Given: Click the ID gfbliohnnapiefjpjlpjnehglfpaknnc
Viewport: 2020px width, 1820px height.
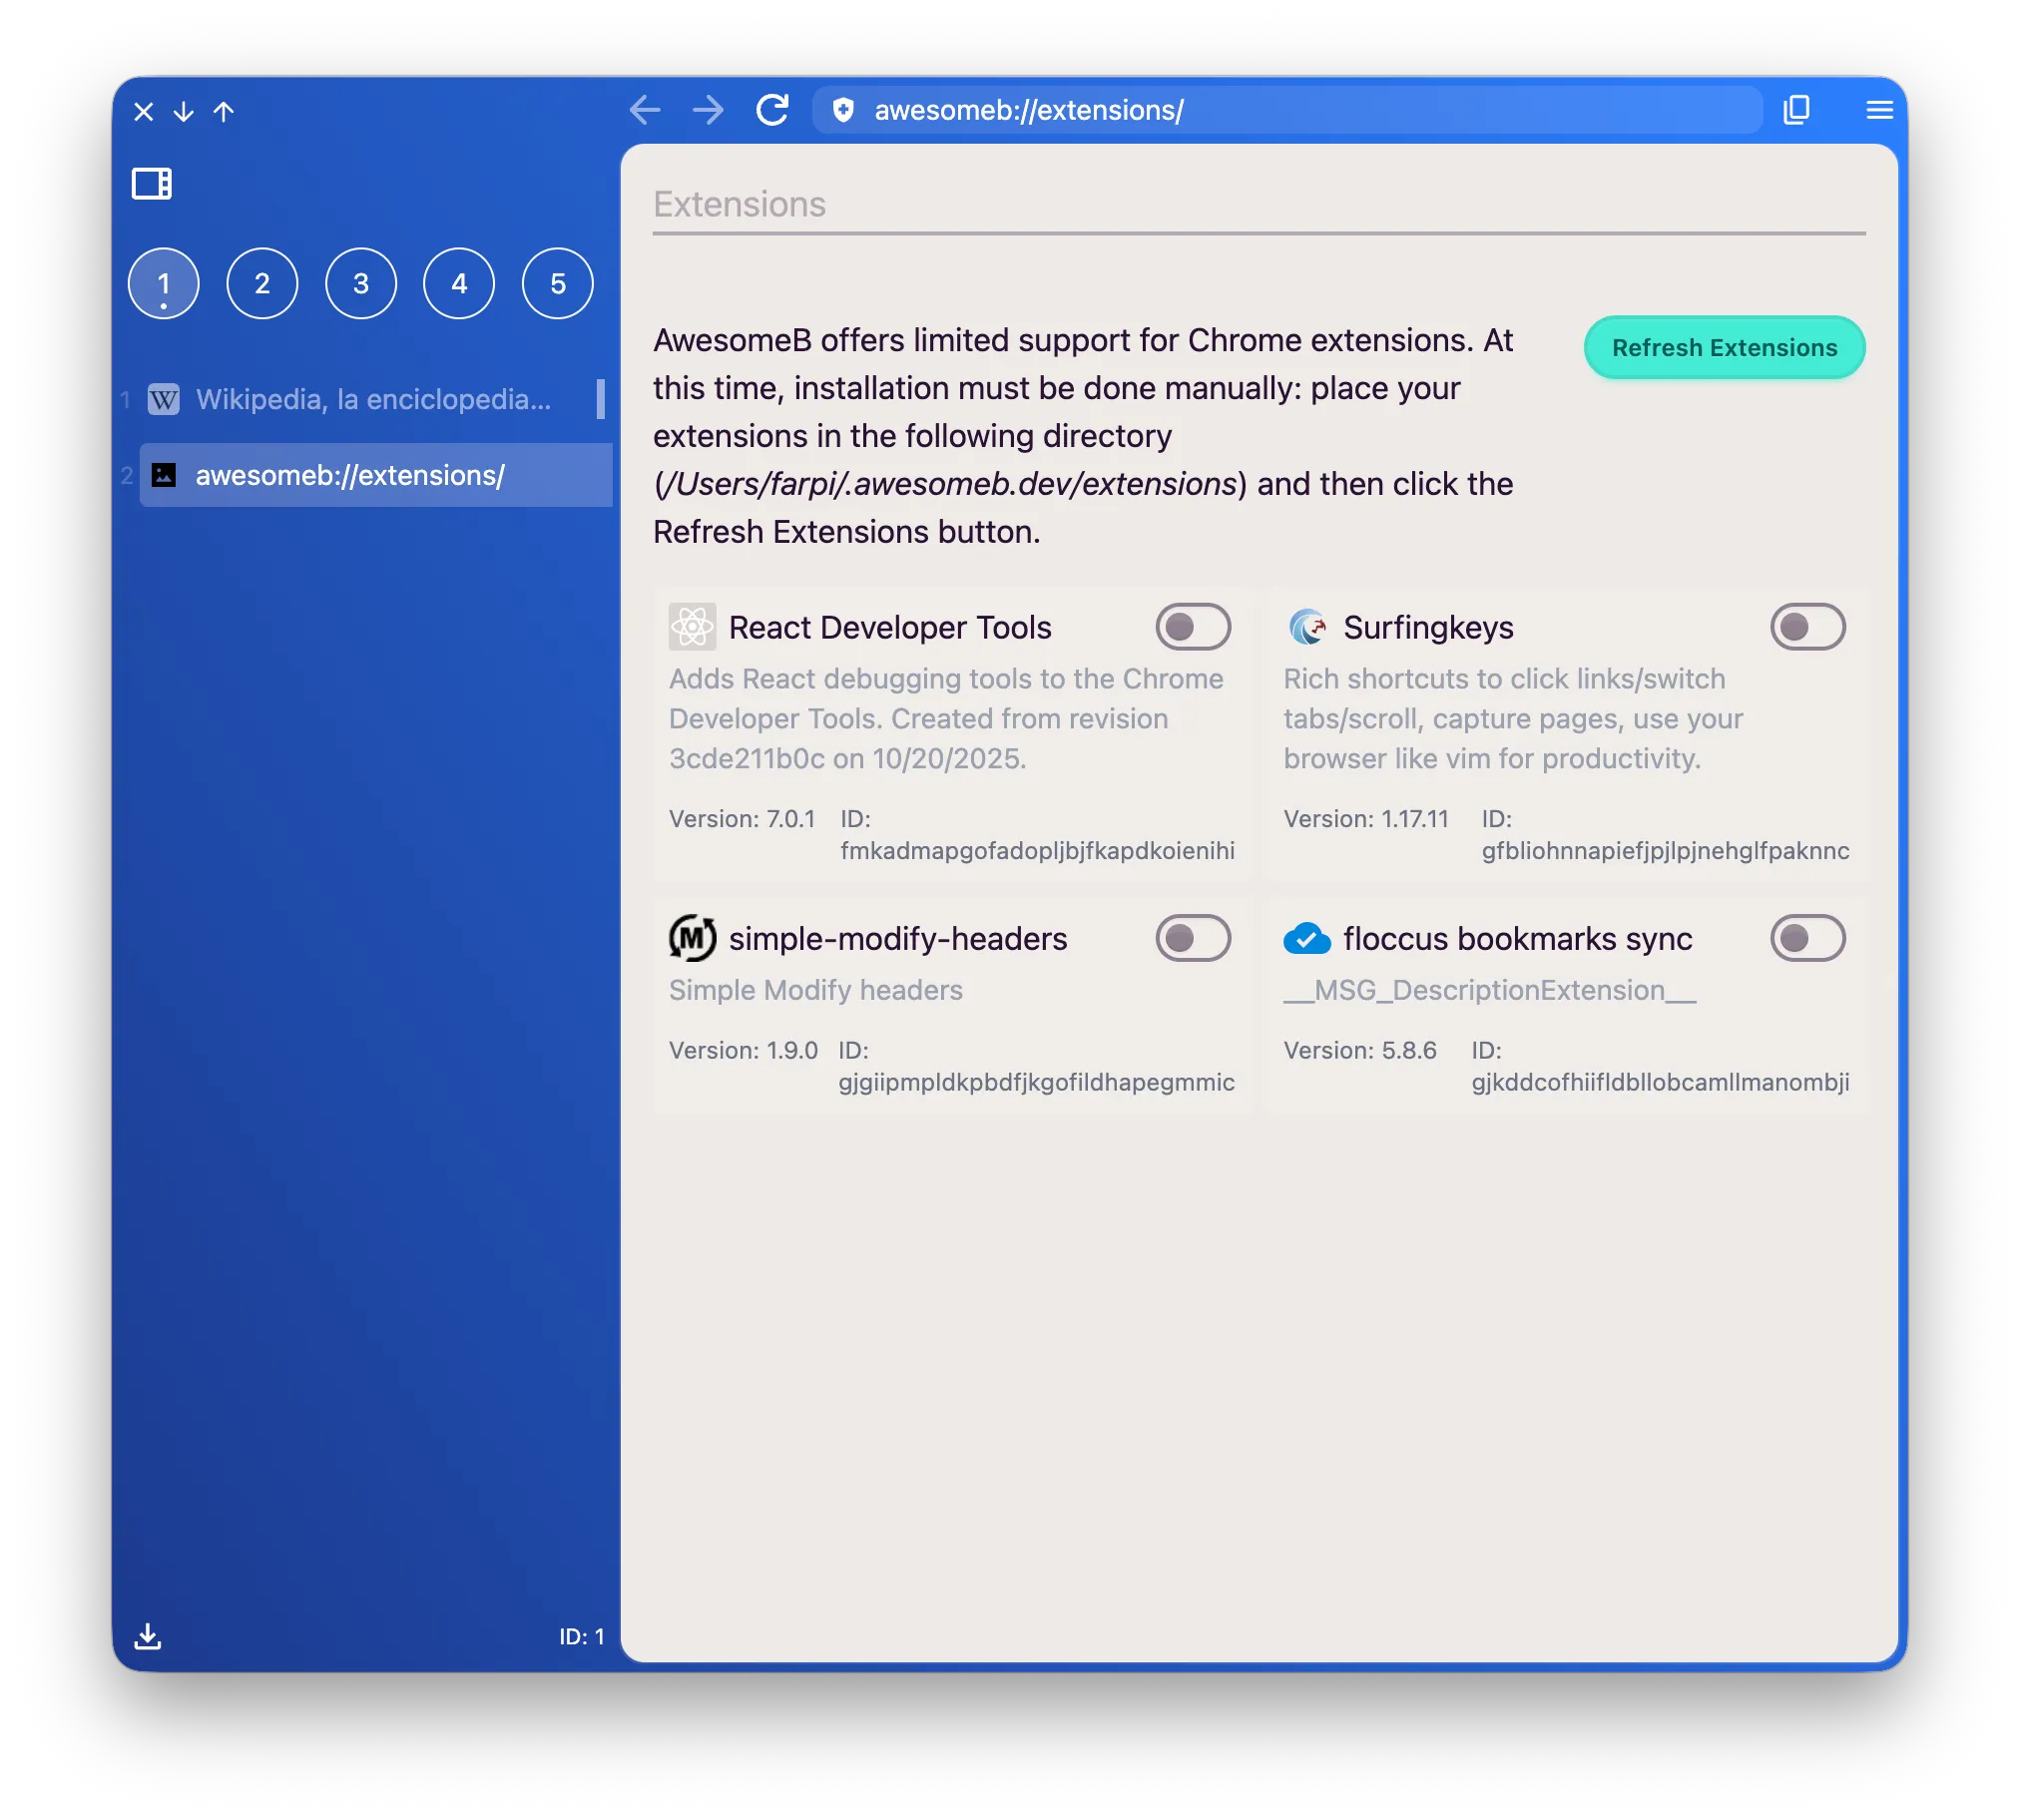Looking at the screenshot, I should coord(1665,851).
